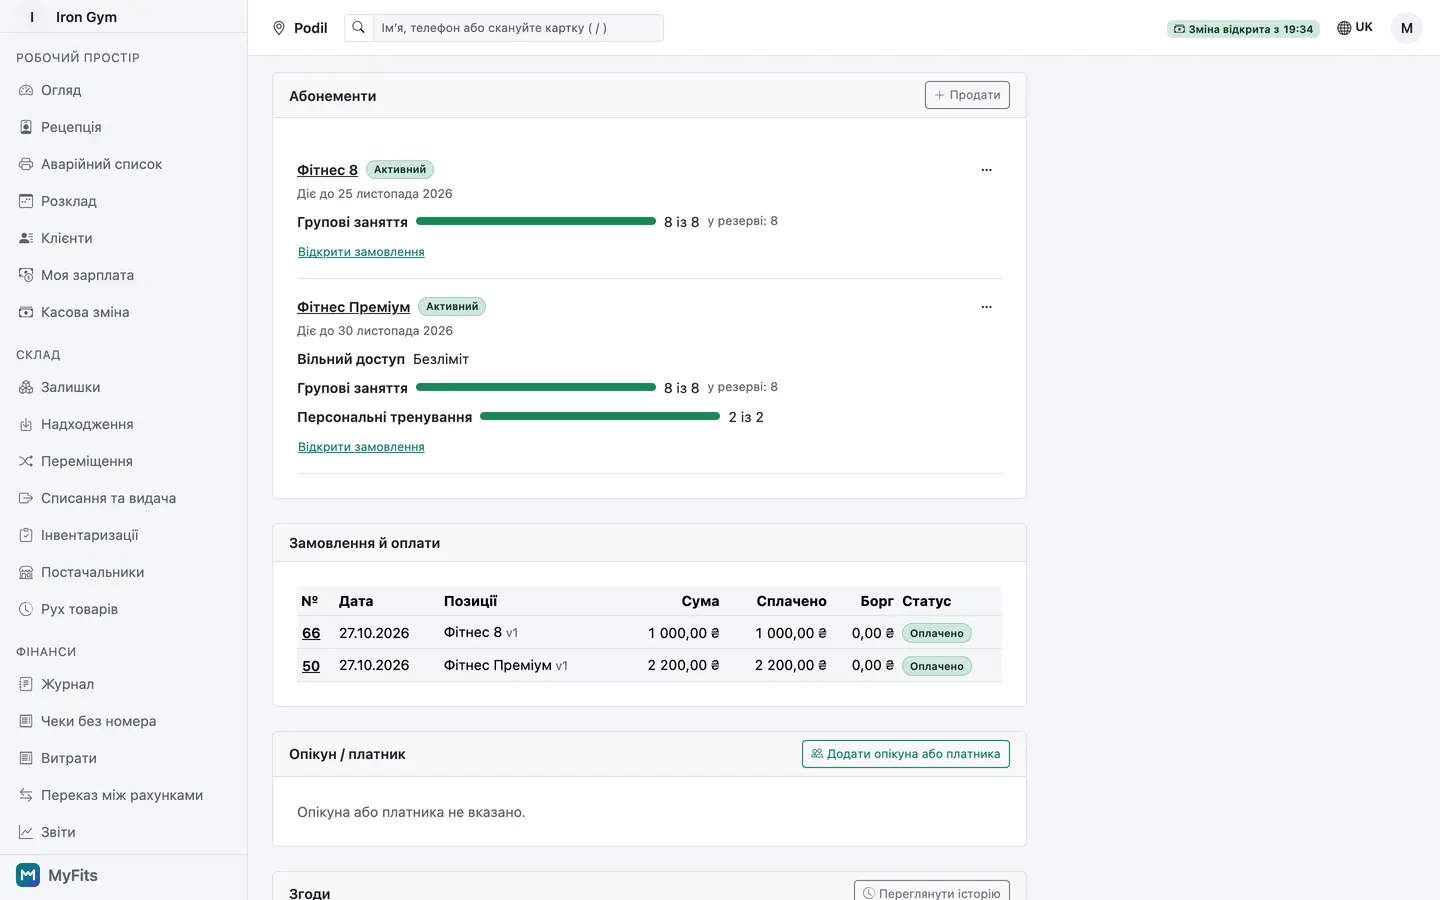Click the Групові заняття progress bar of Фітнес 8
Viewport: 1440px width, 900px height.
tap(536, 221)
